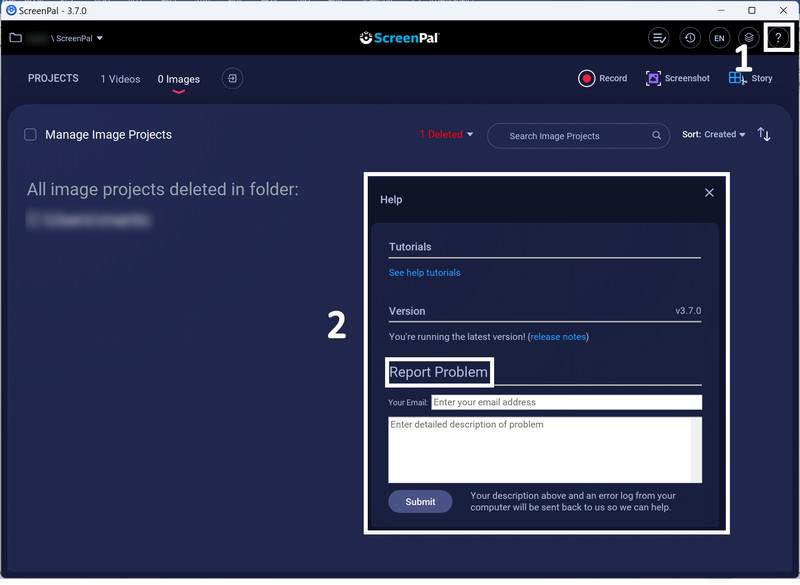Screen dimensions: 800x585
Task: Start a new recording with Record
Action: [603, 79]
